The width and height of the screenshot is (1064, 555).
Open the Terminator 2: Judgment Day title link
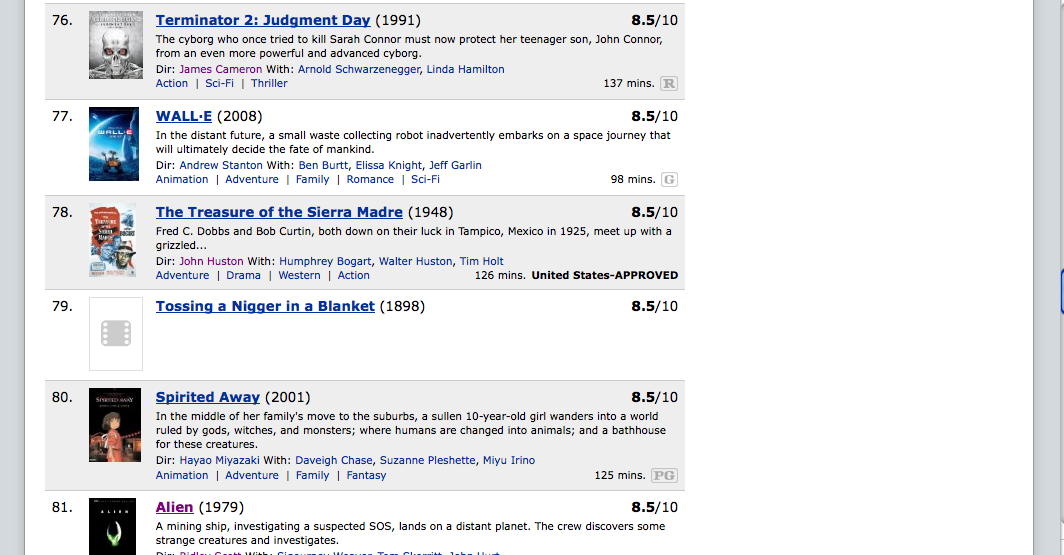coord(263,20)
